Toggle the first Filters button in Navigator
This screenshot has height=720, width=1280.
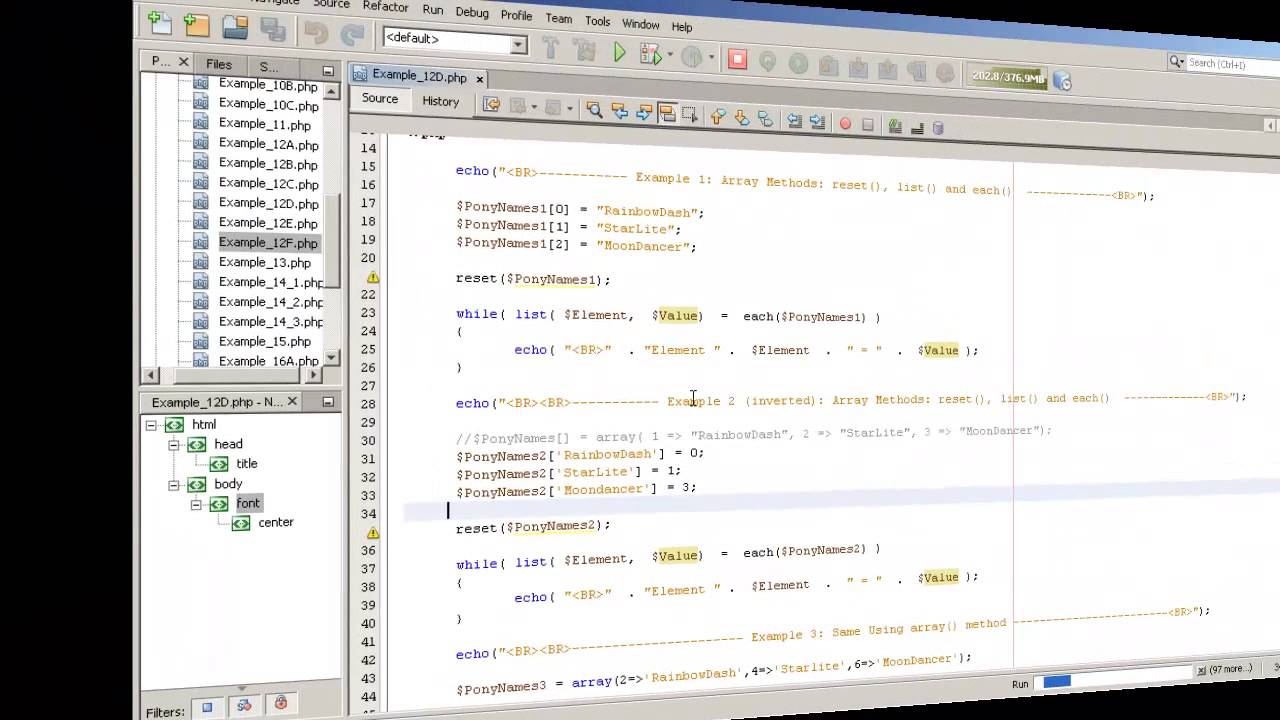pyautogui.click(x=207, y=708)
